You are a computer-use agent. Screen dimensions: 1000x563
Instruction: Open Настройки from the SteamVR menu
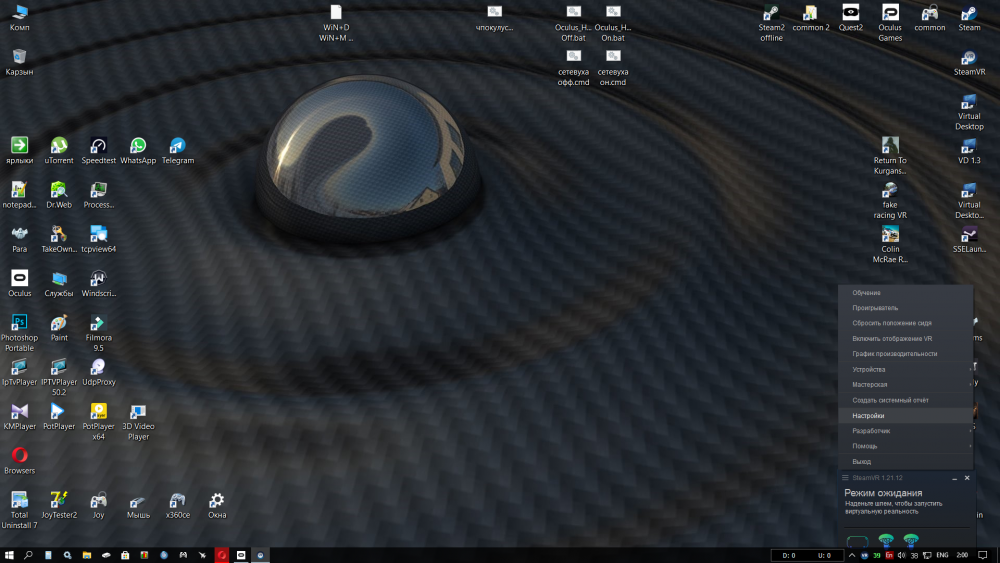point(906,416)
